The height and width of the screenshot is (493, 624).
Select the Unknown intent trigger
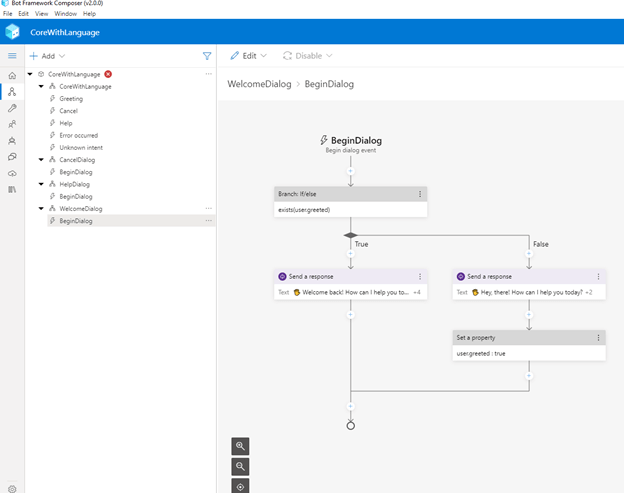click(x=78, y=147)
